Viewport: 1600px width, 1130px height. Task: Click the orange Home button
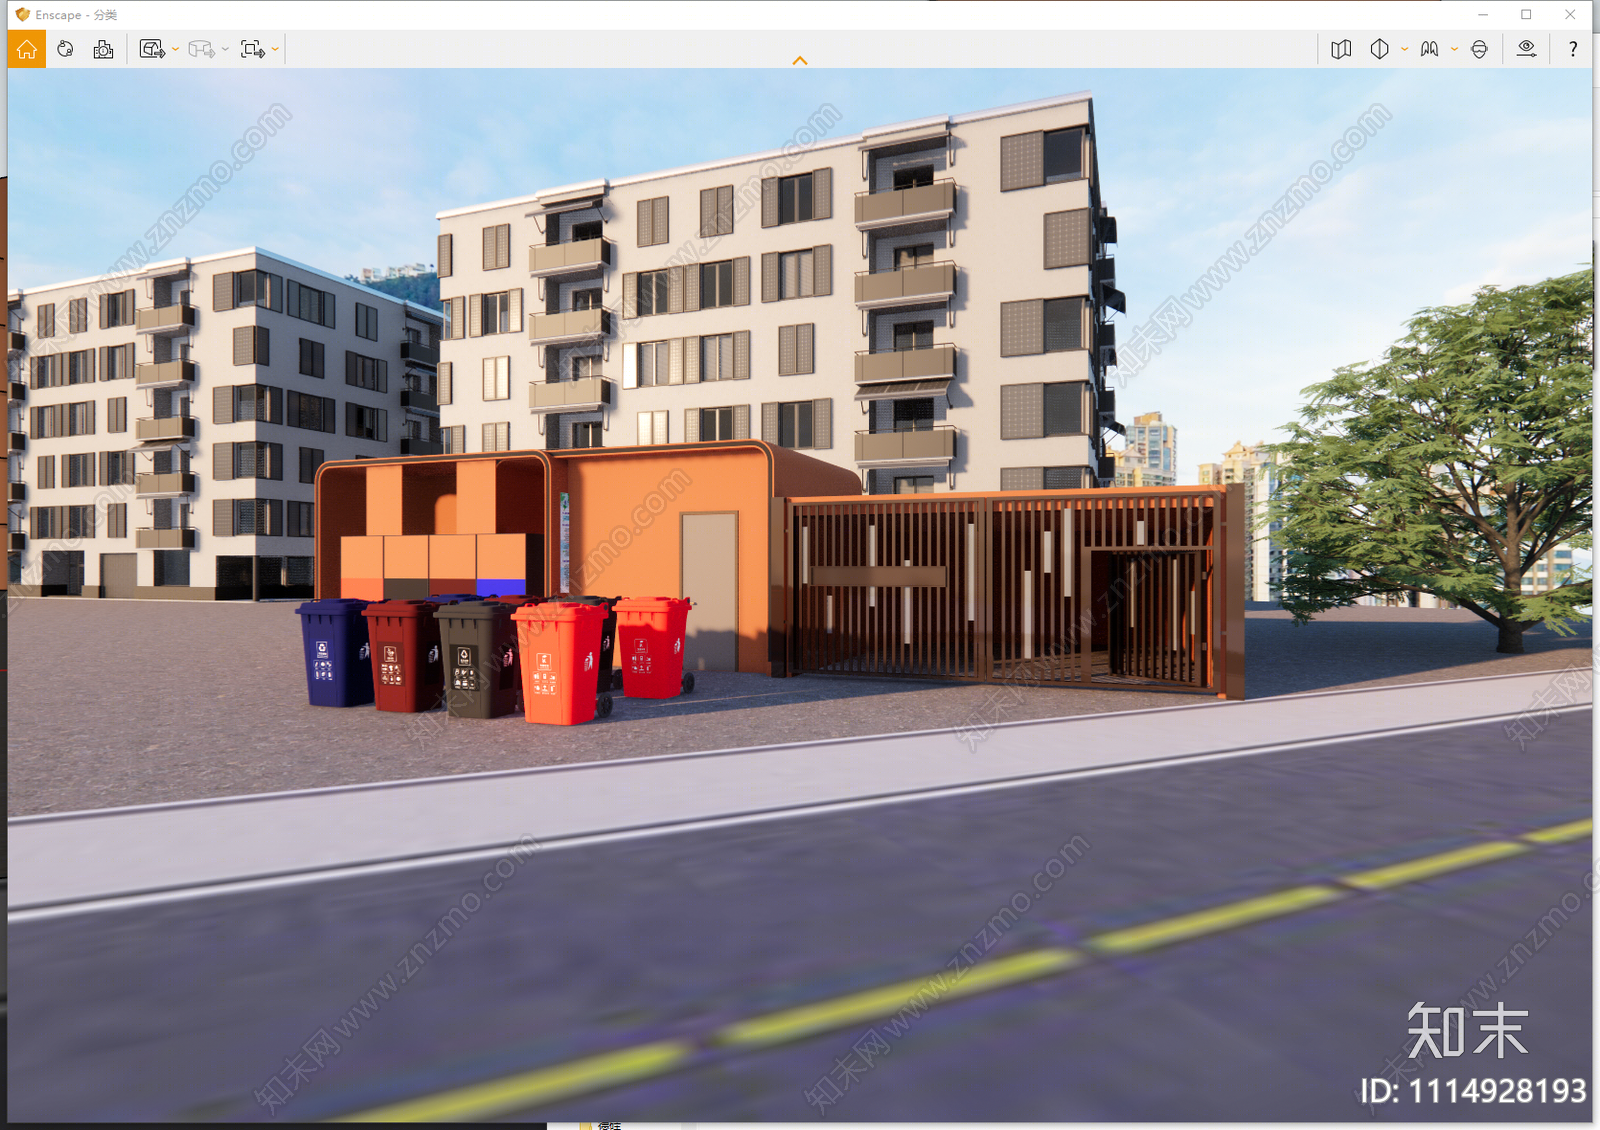(x=27, y=49)
